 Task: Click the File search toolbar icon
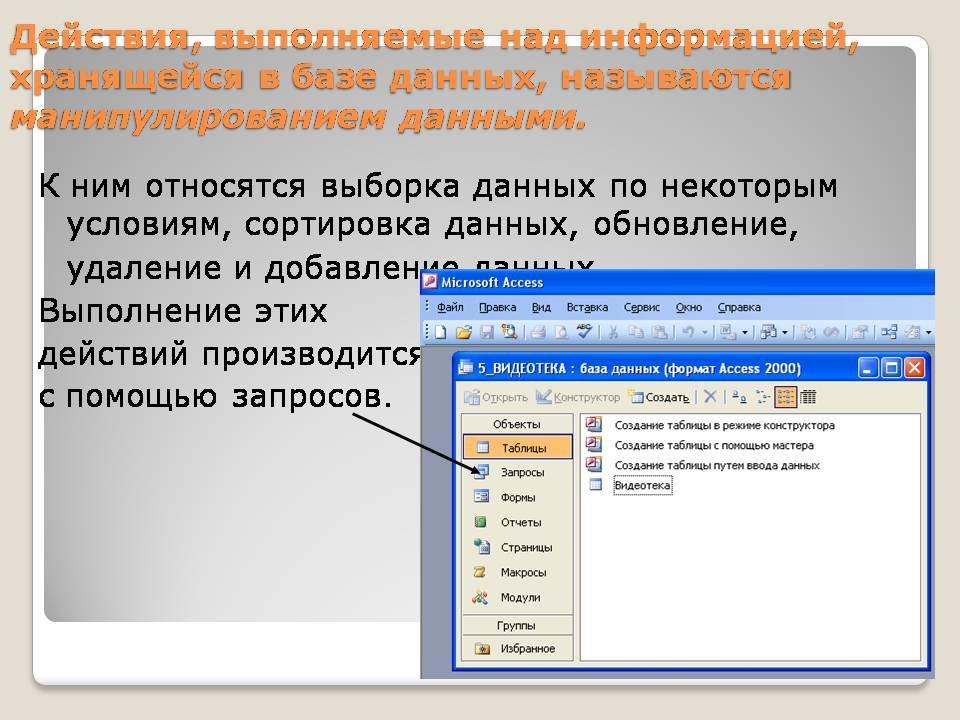pyautogui.click(x=508, y=332)
